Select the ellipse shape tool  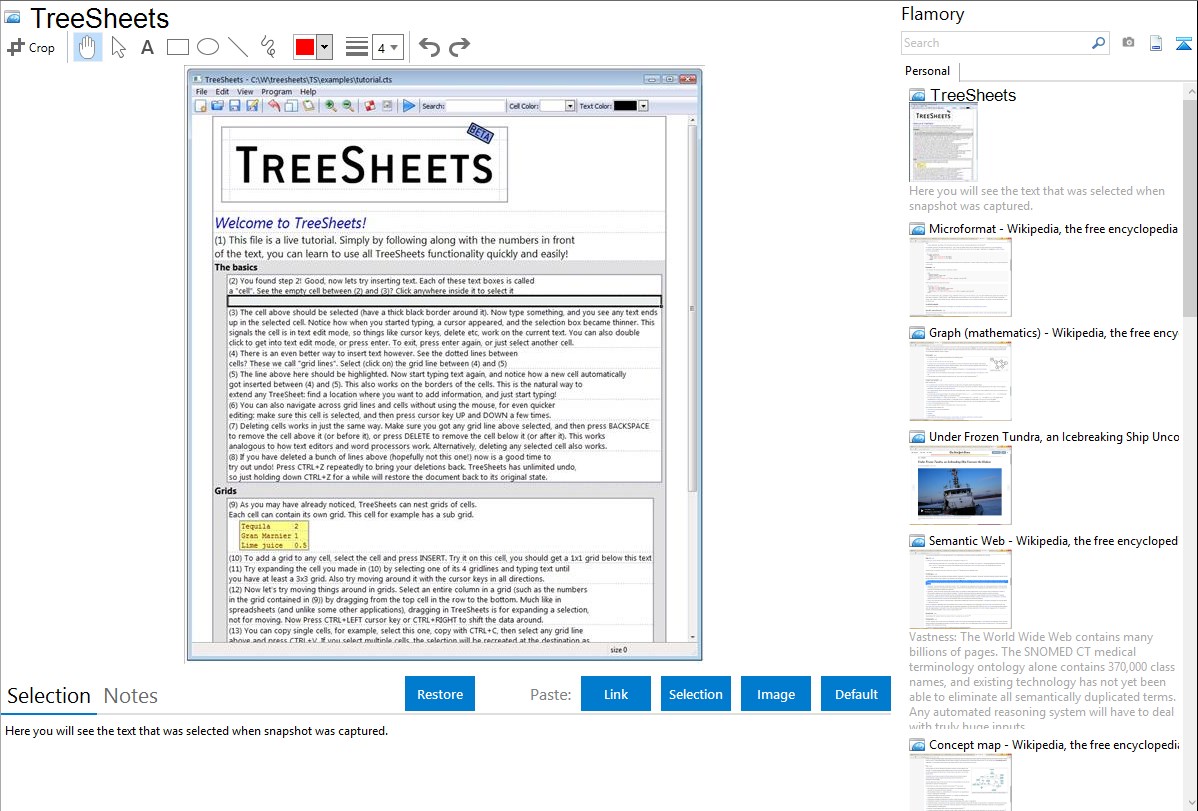pos(208,47)
